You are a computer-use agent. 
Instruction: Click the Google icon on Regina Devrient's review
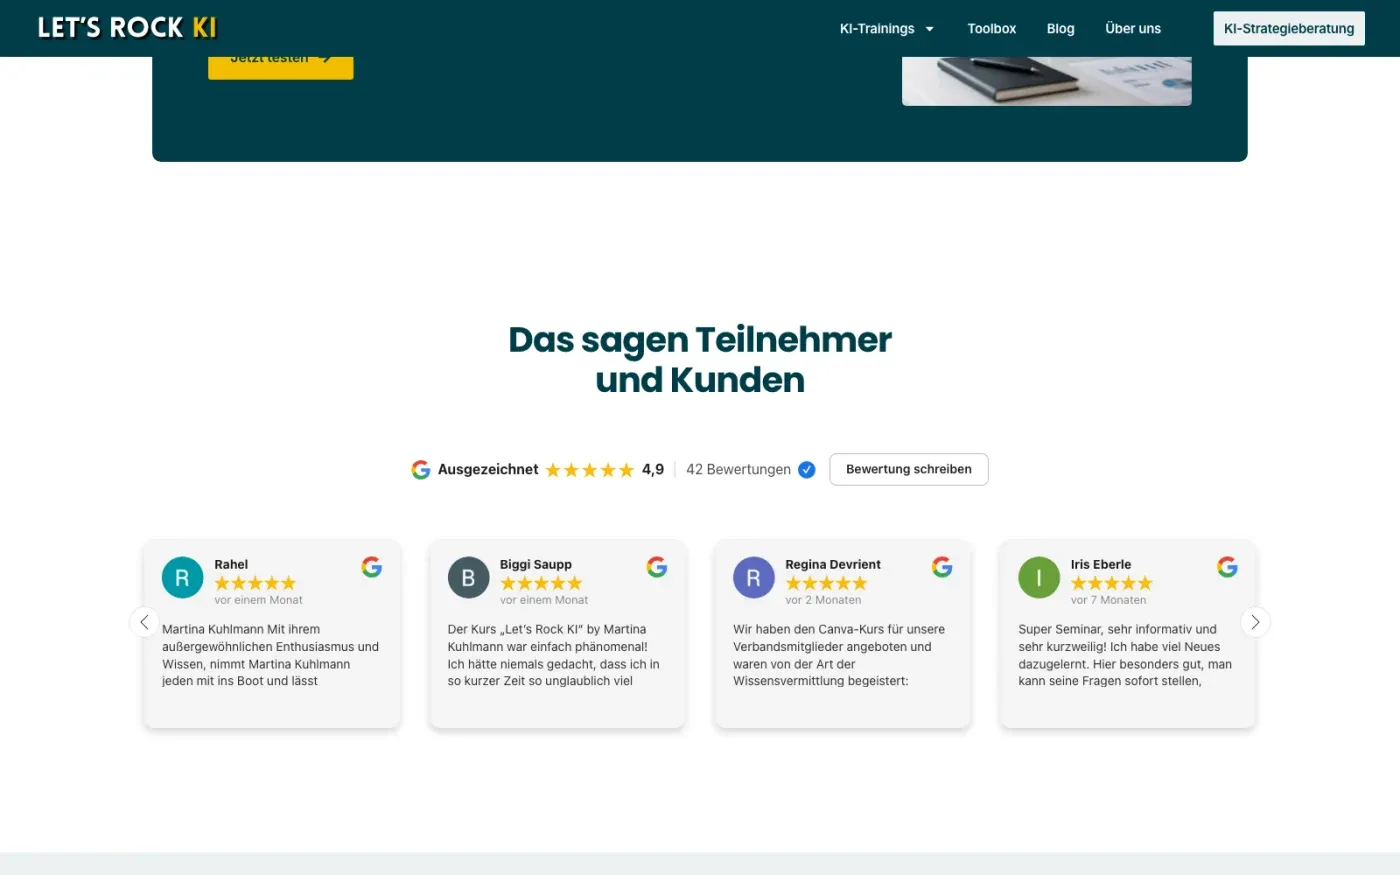click(942, 567)
